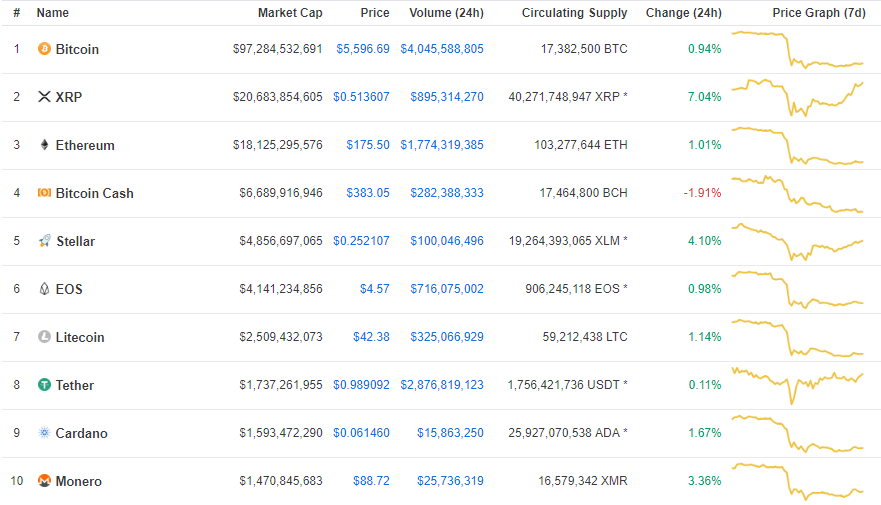Sort table by Name column header
This screenshot has height=505, width=881.
pos(53,12)
